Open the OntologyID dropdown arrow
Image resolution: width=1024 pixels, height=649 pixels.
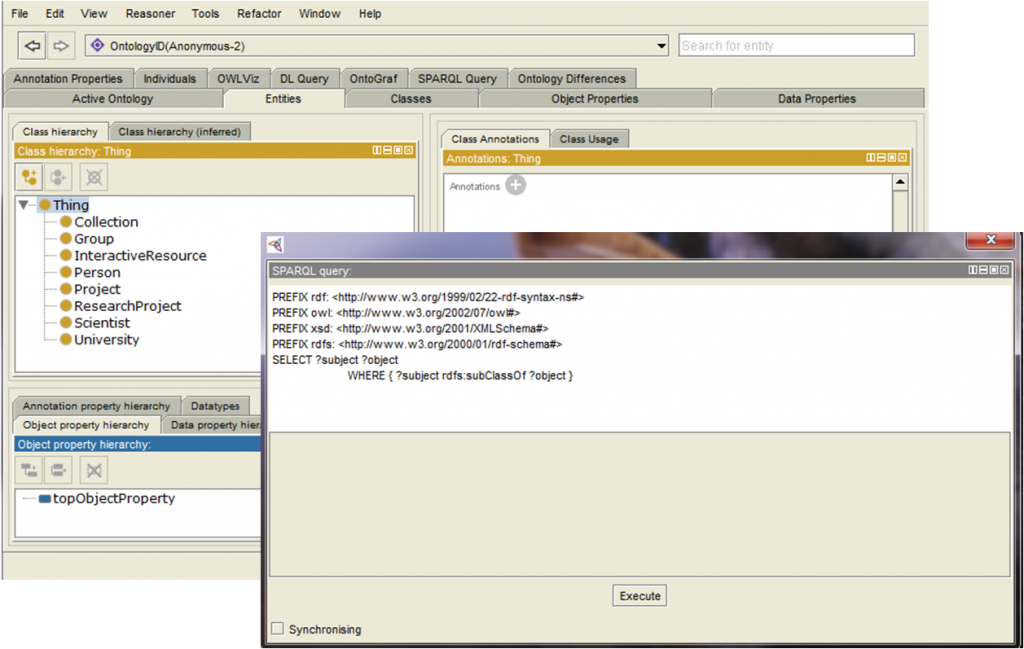pos(661,46)
